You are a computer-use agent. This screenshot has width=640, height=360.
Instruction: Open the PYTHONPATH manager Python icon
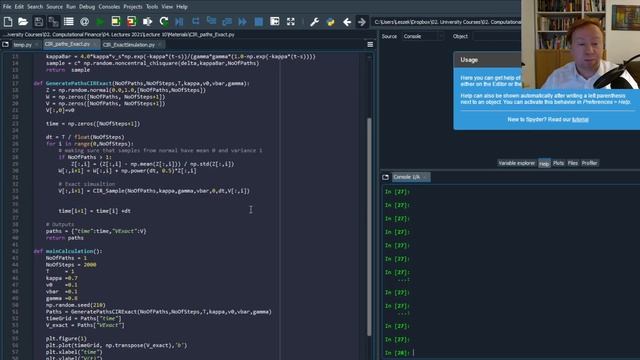coord(330,22)
